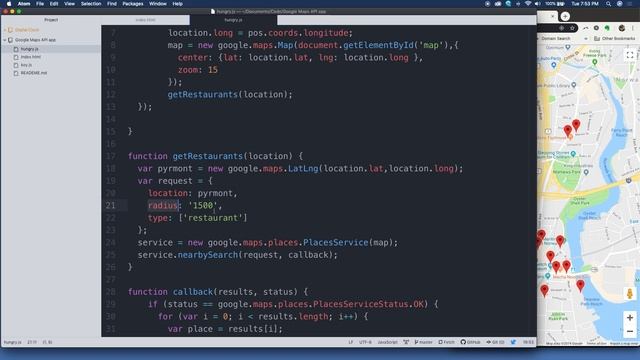Open index.html in the project tree
This screenshot has height=360, width=640.
[x=31, y=57]
